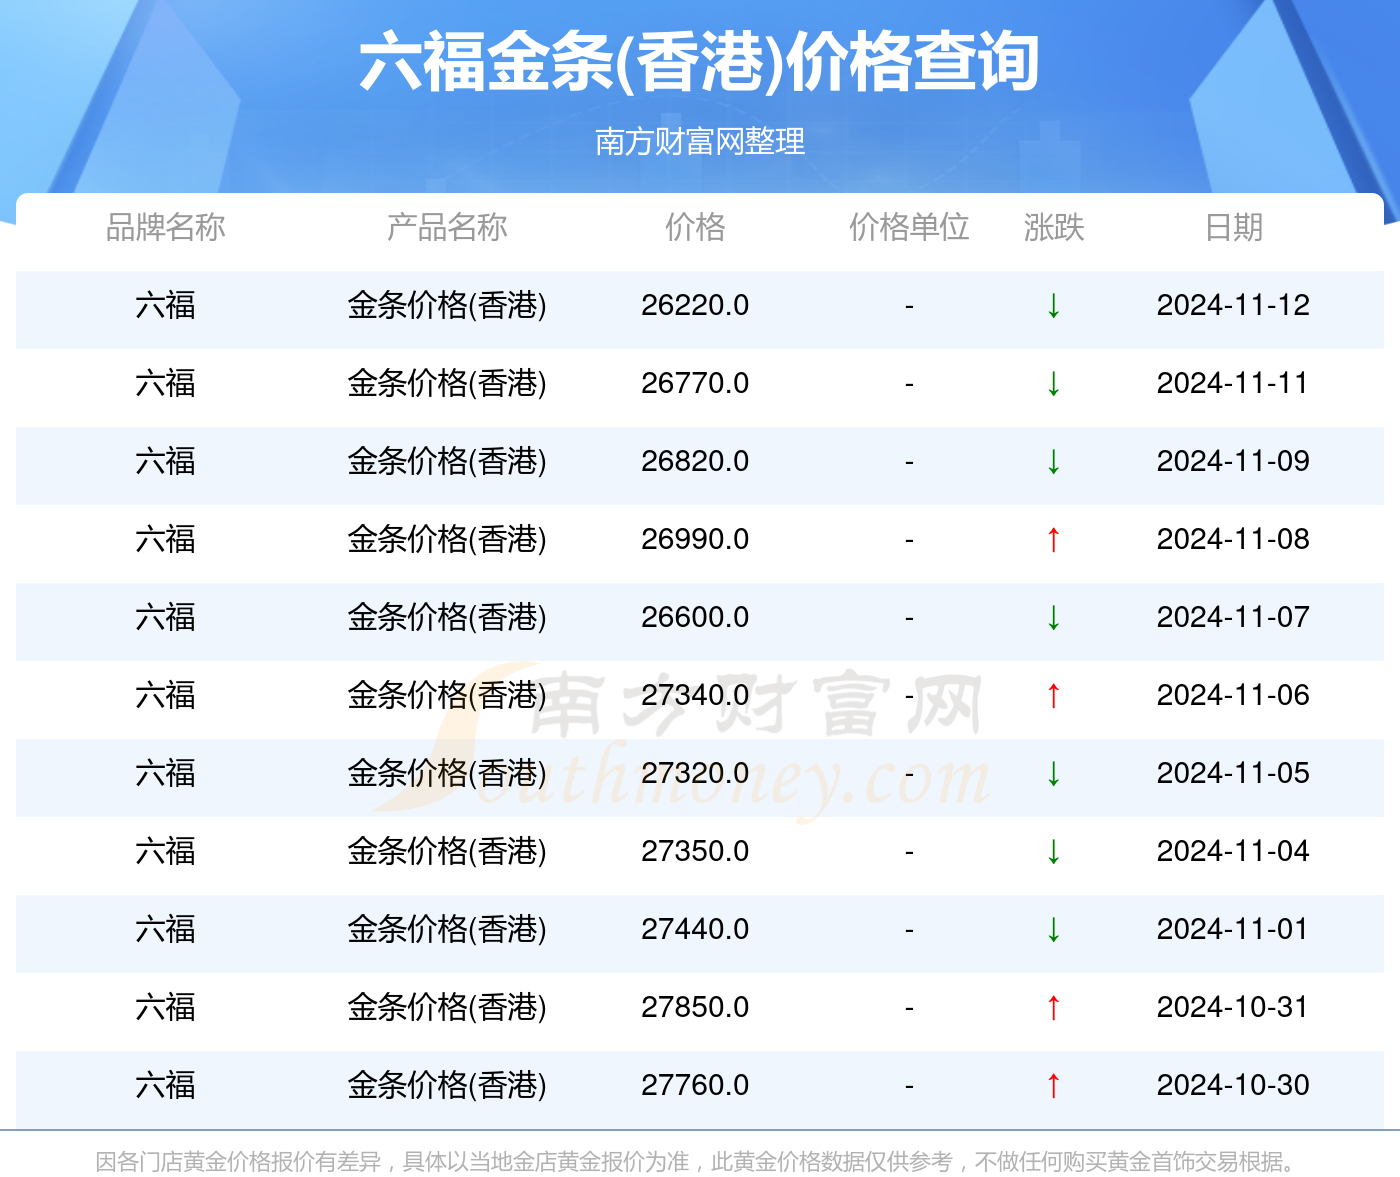Click the 品牌名称 column header
The height and width of the screenshot is (1177, 1400).
pos(165,227)
